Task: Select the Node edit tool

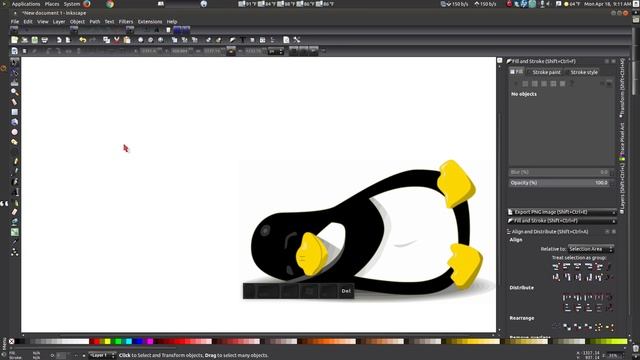Action: tap(15, 73)
